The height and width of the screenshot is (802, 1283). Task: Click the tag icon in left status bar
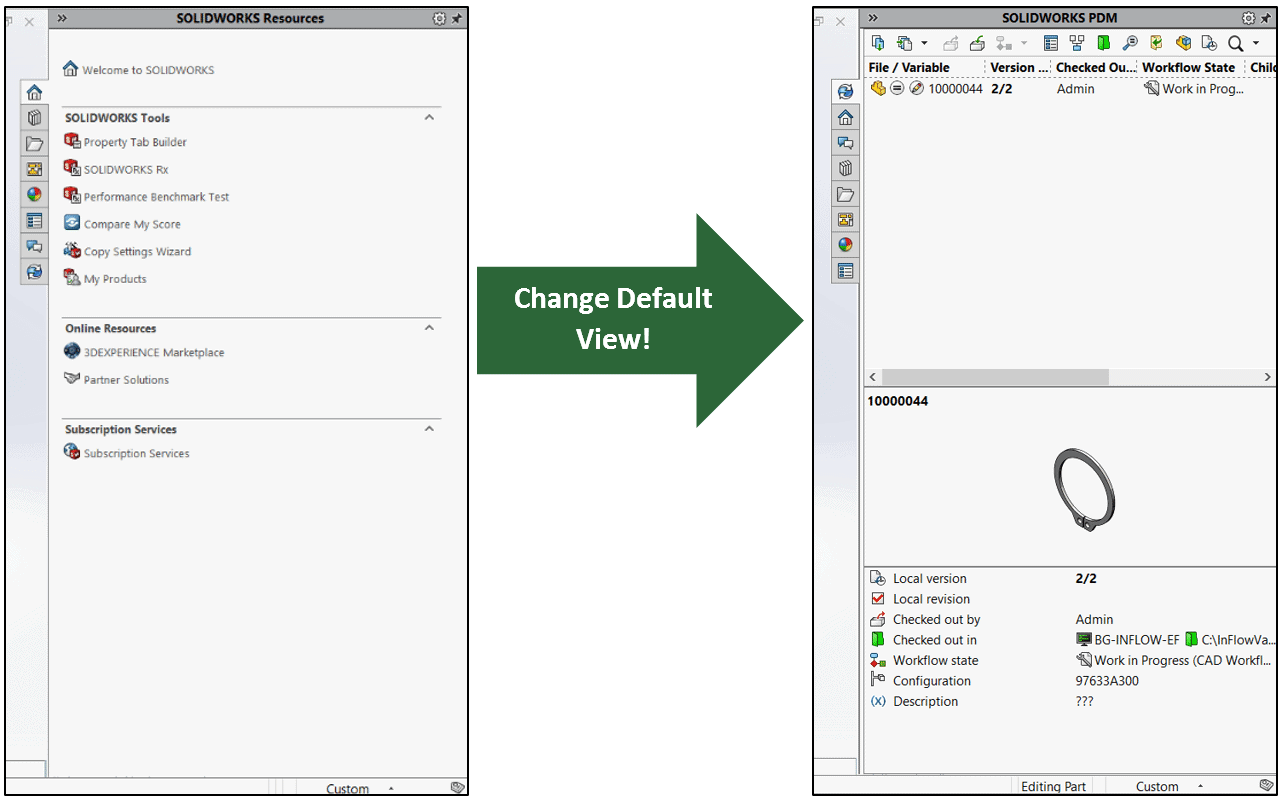[457, 787]
